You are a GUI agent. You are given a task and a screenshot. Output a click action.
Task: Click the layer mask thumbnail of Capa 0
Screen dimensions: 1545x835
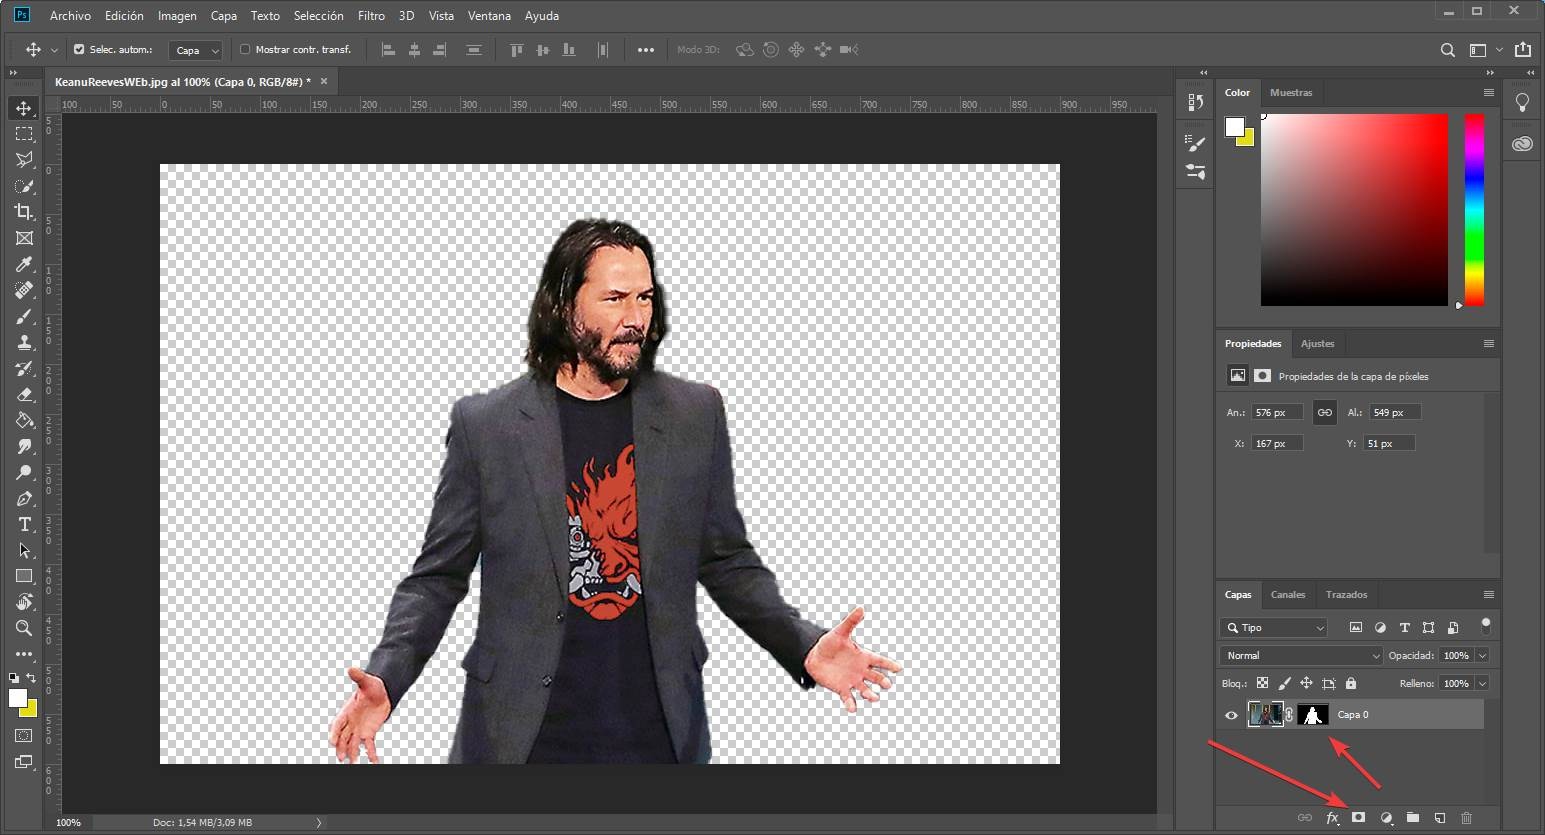tap(1312, 715)
